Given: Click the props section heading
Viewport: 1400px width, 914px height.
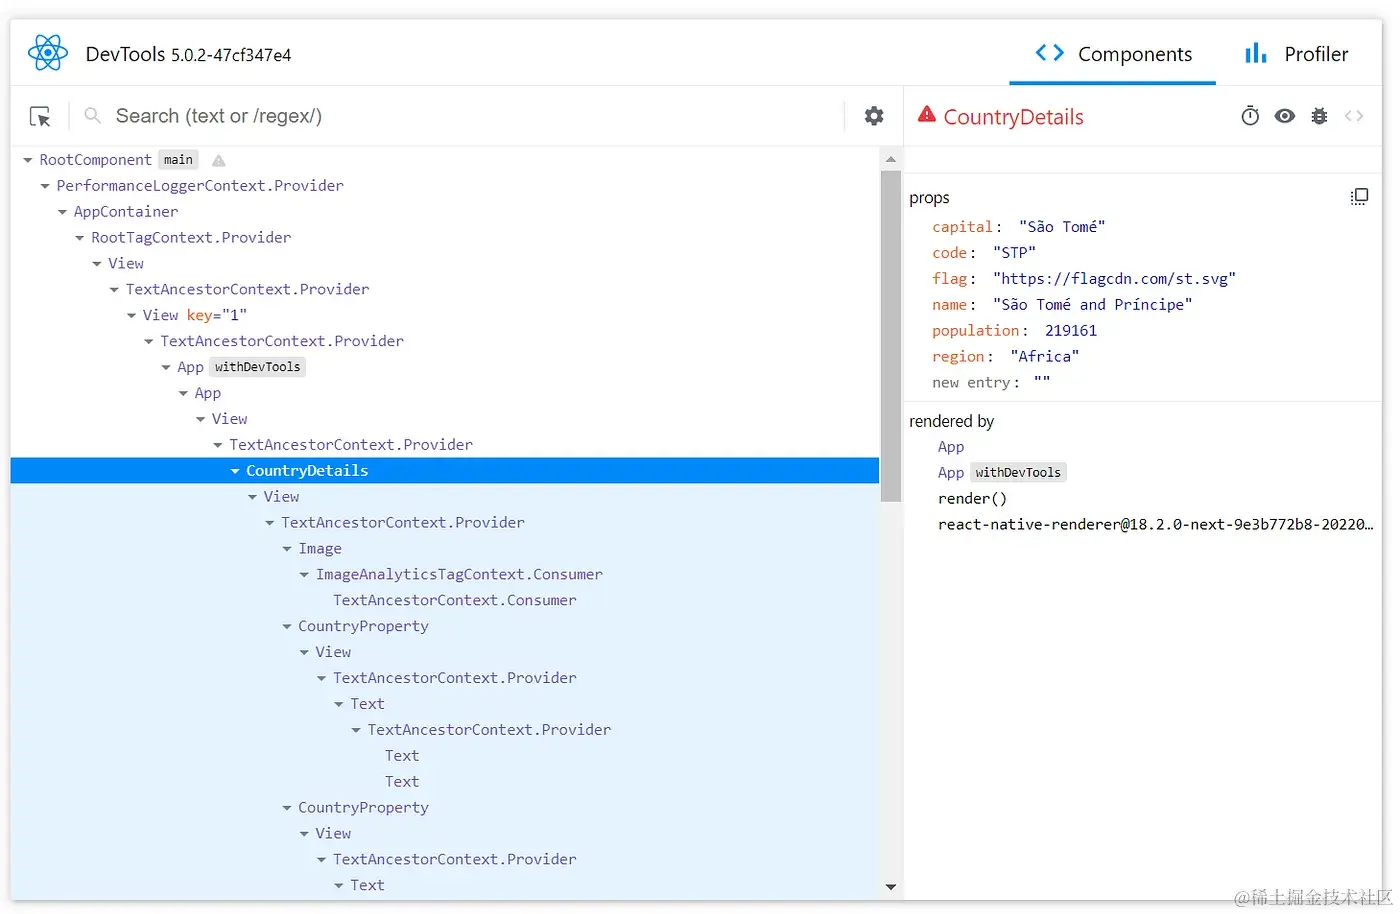Looking at the screenshot, I should 929,198.
